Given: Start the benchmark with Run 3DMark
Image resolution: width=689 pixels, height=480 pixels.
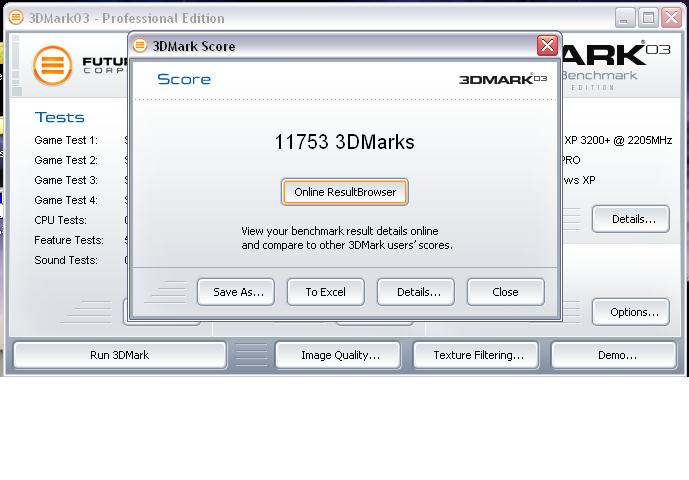Looking at the screenshot, I should pyautogui.click(x=120, y=355).
